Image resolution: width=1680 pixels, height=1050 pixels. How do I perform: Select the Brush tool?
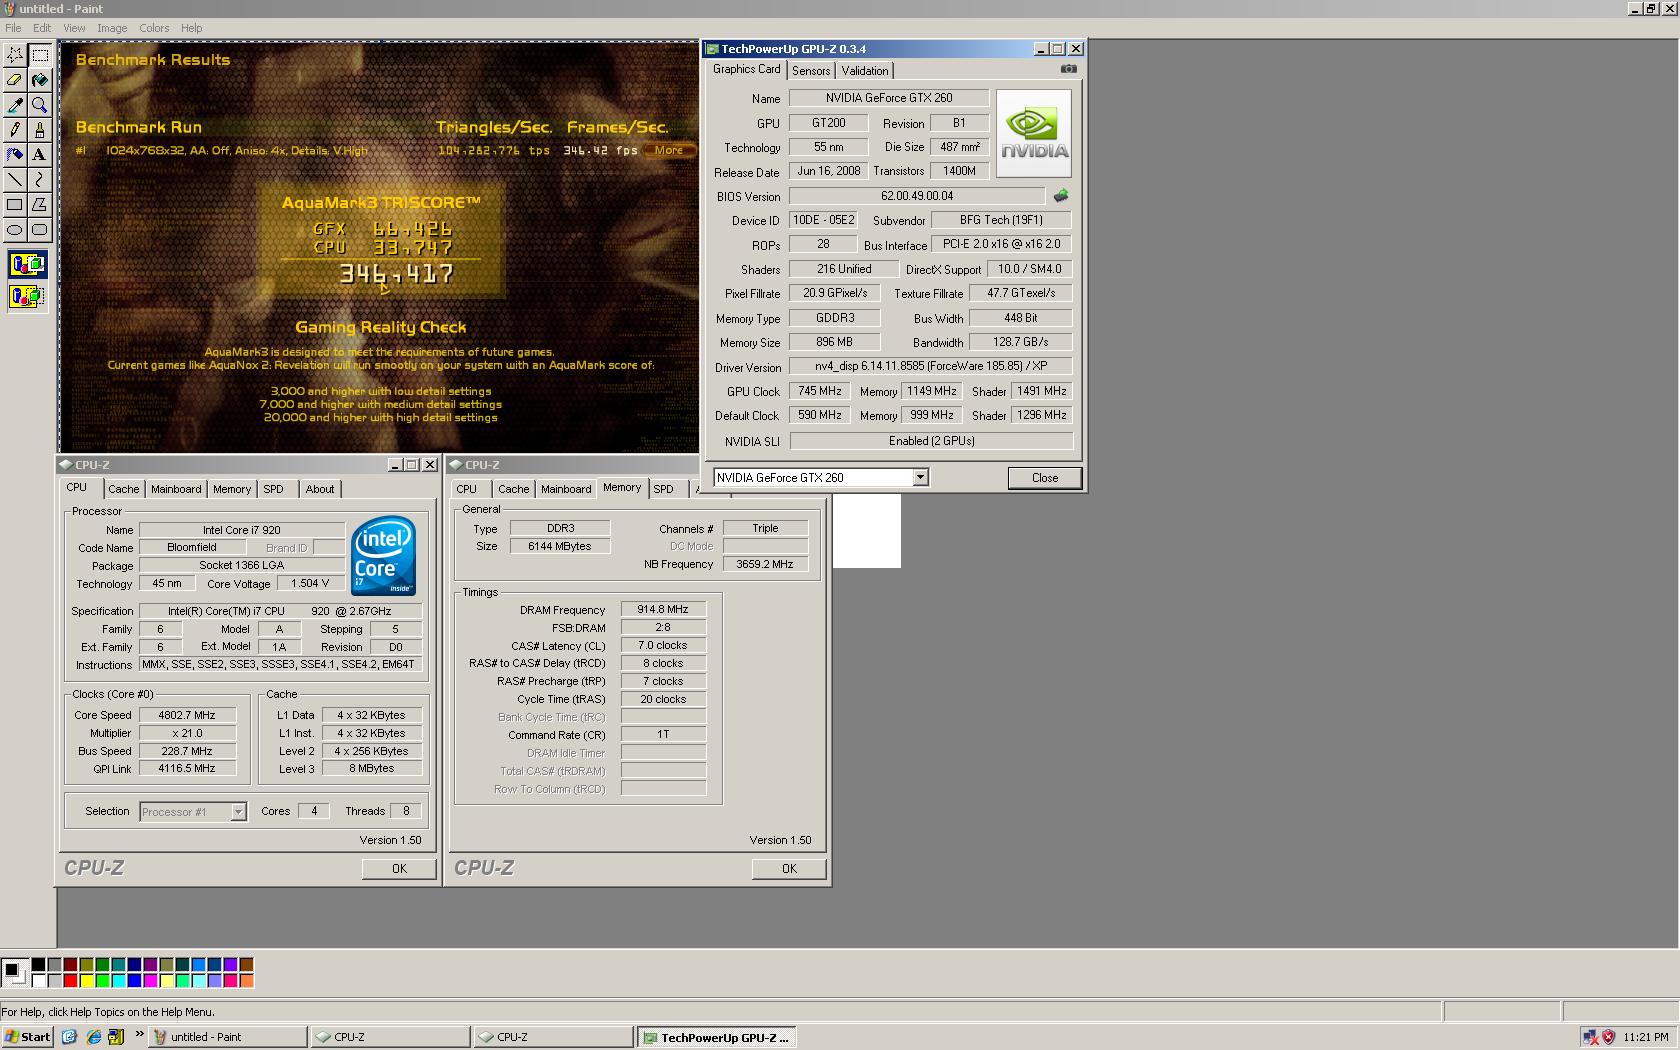click(x=40, y=129)
